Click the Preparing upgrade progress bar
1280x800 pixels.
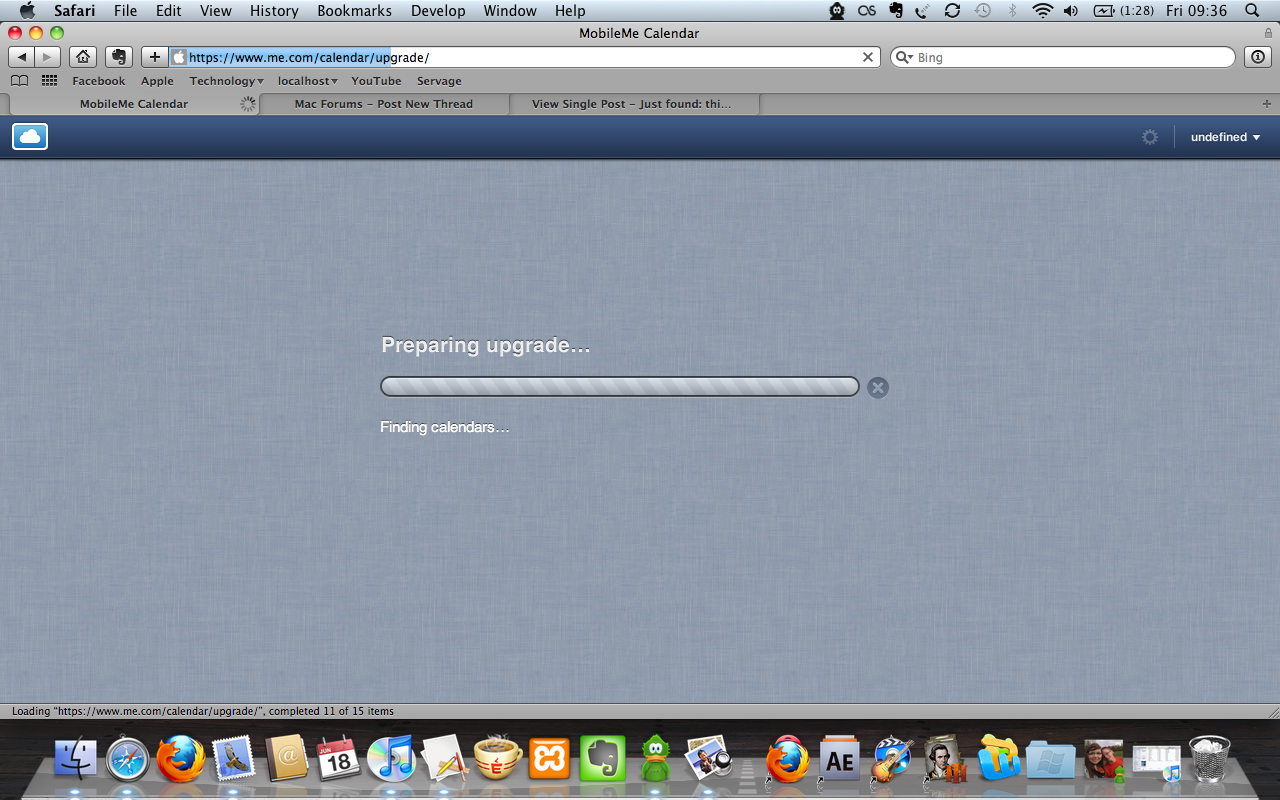(620, 387)
